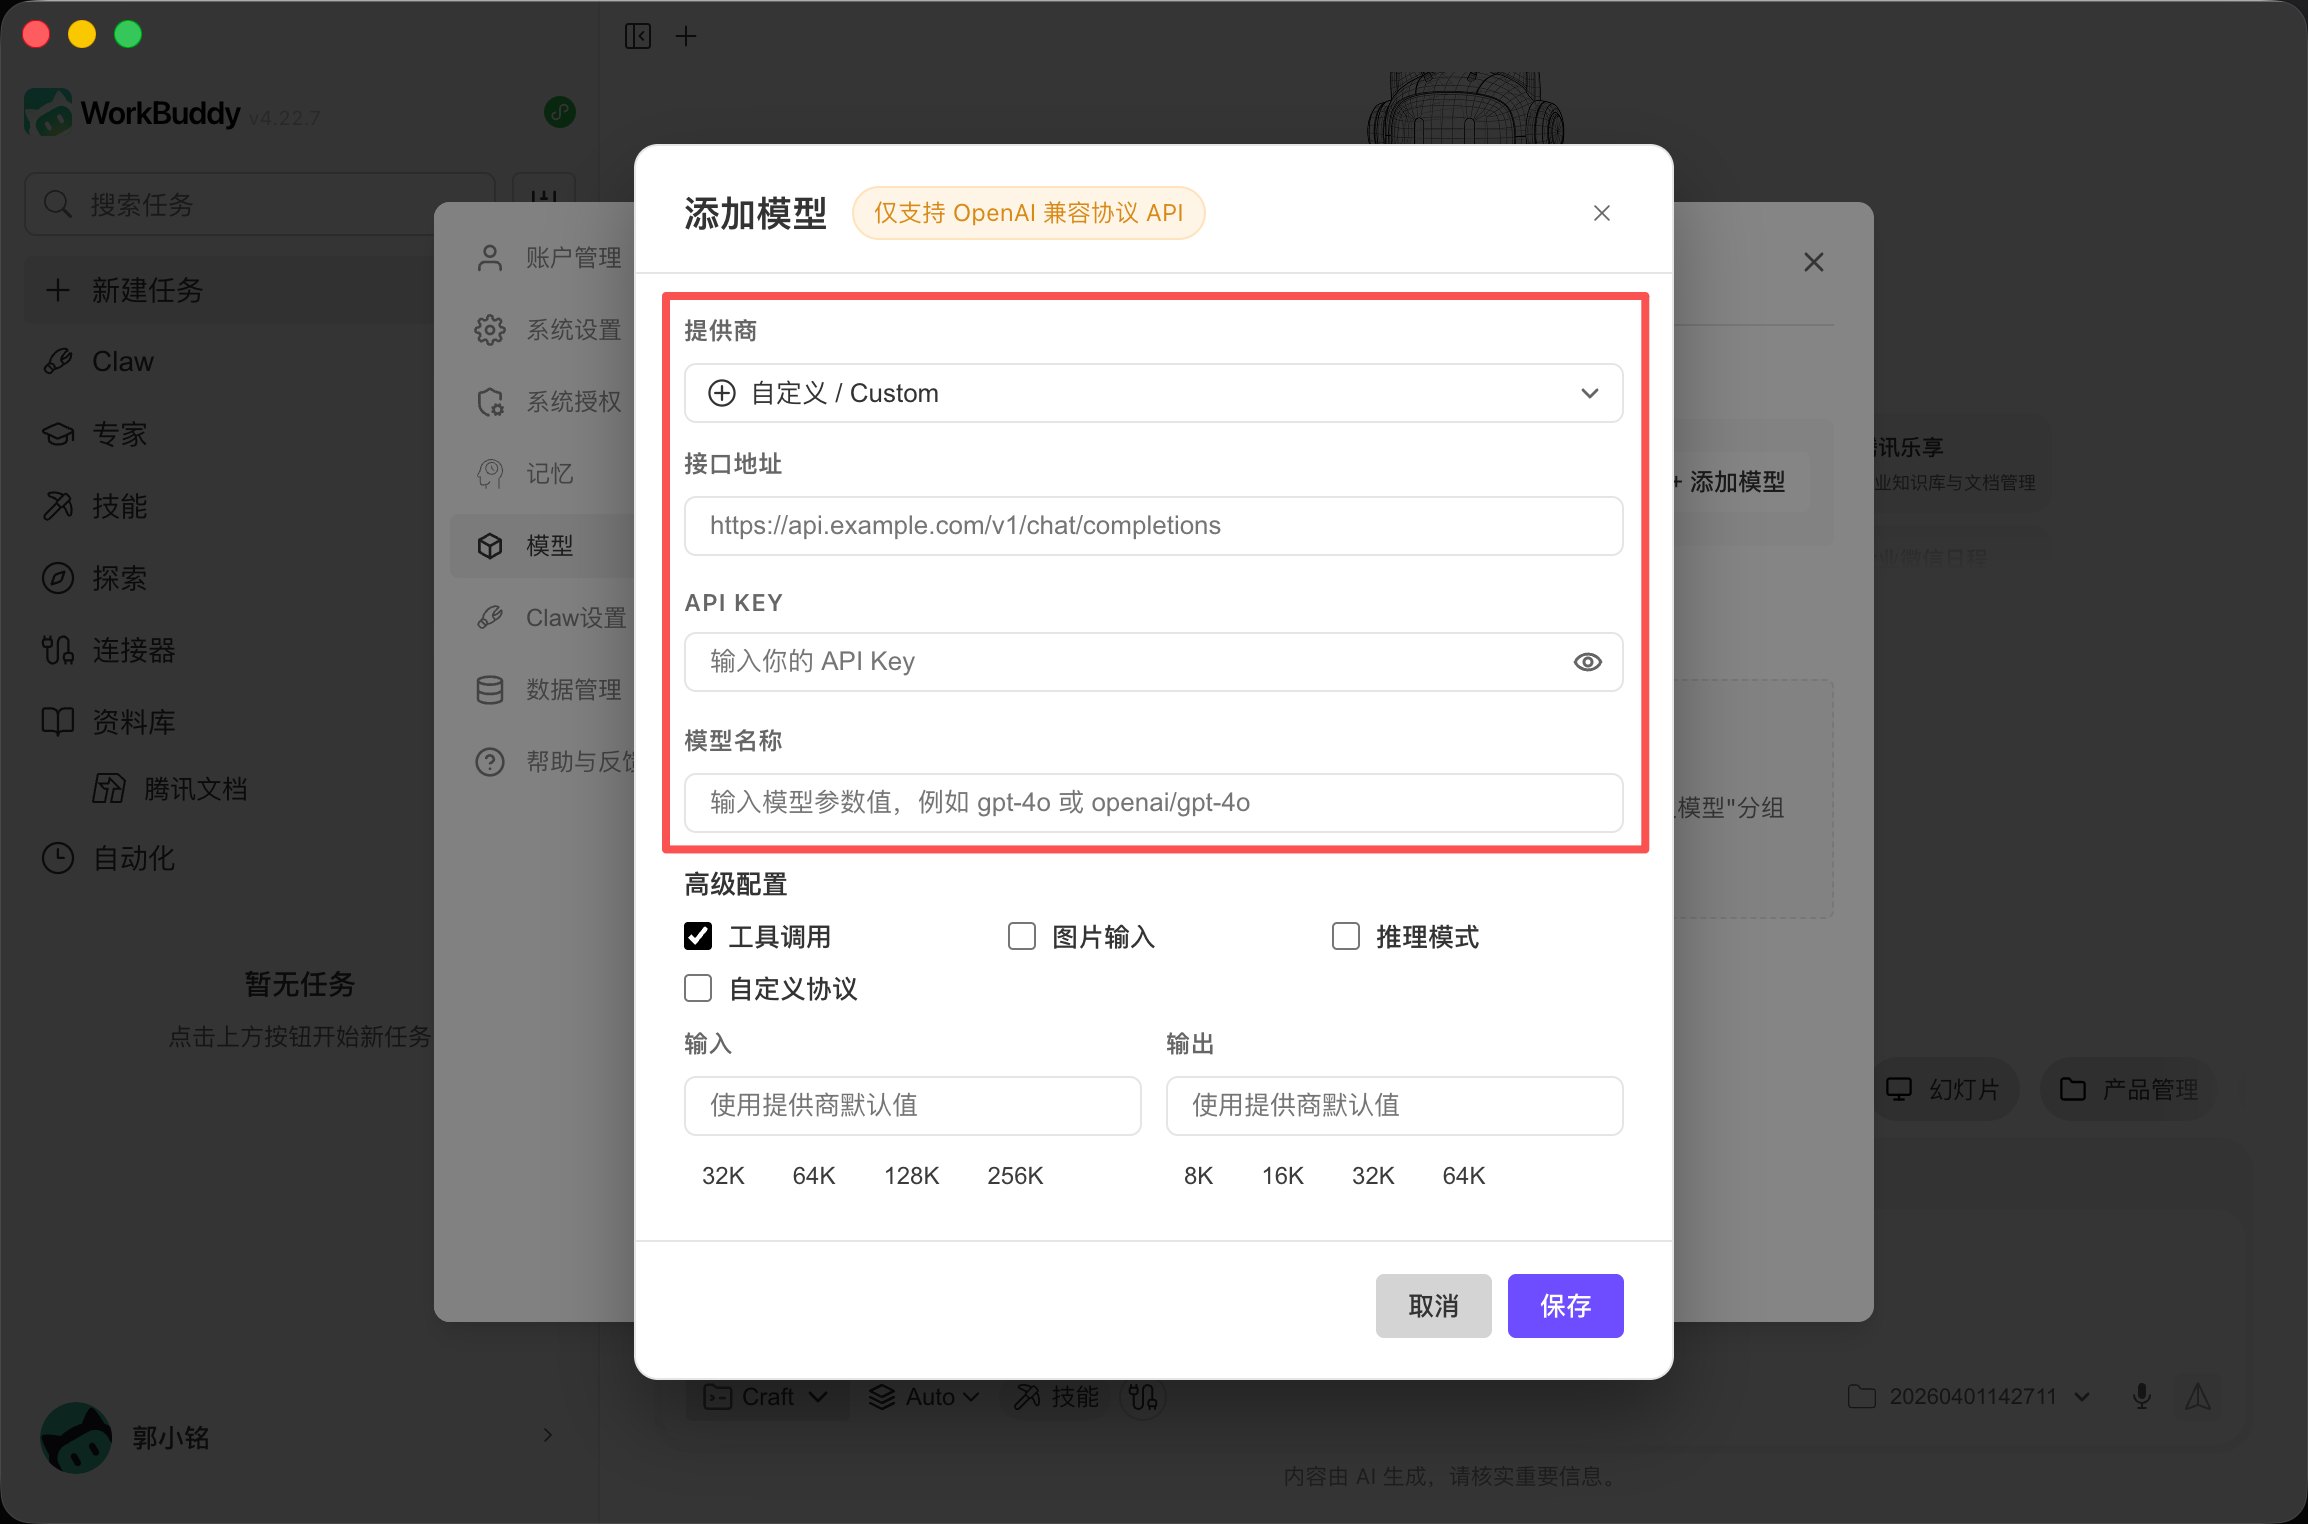The image size is (2308, 1524).
Task: Enable the 推理模式 checkbox
Action: coord(1346,936)
